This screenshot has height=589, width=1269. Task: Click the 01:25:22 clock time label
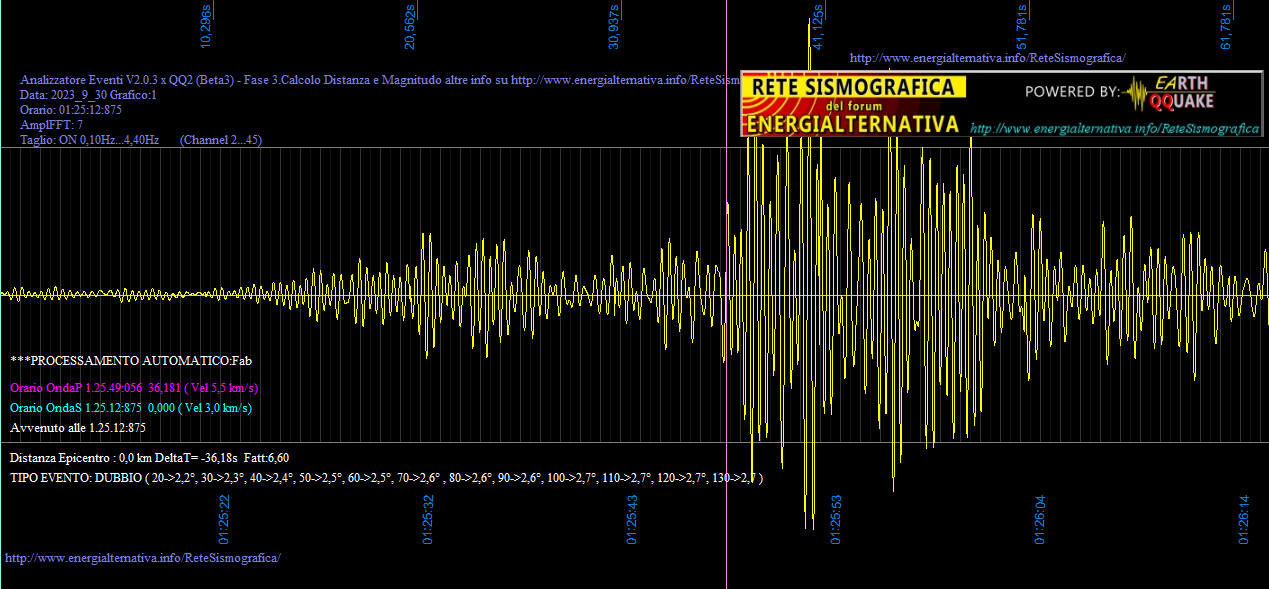[x=224, y=519]
